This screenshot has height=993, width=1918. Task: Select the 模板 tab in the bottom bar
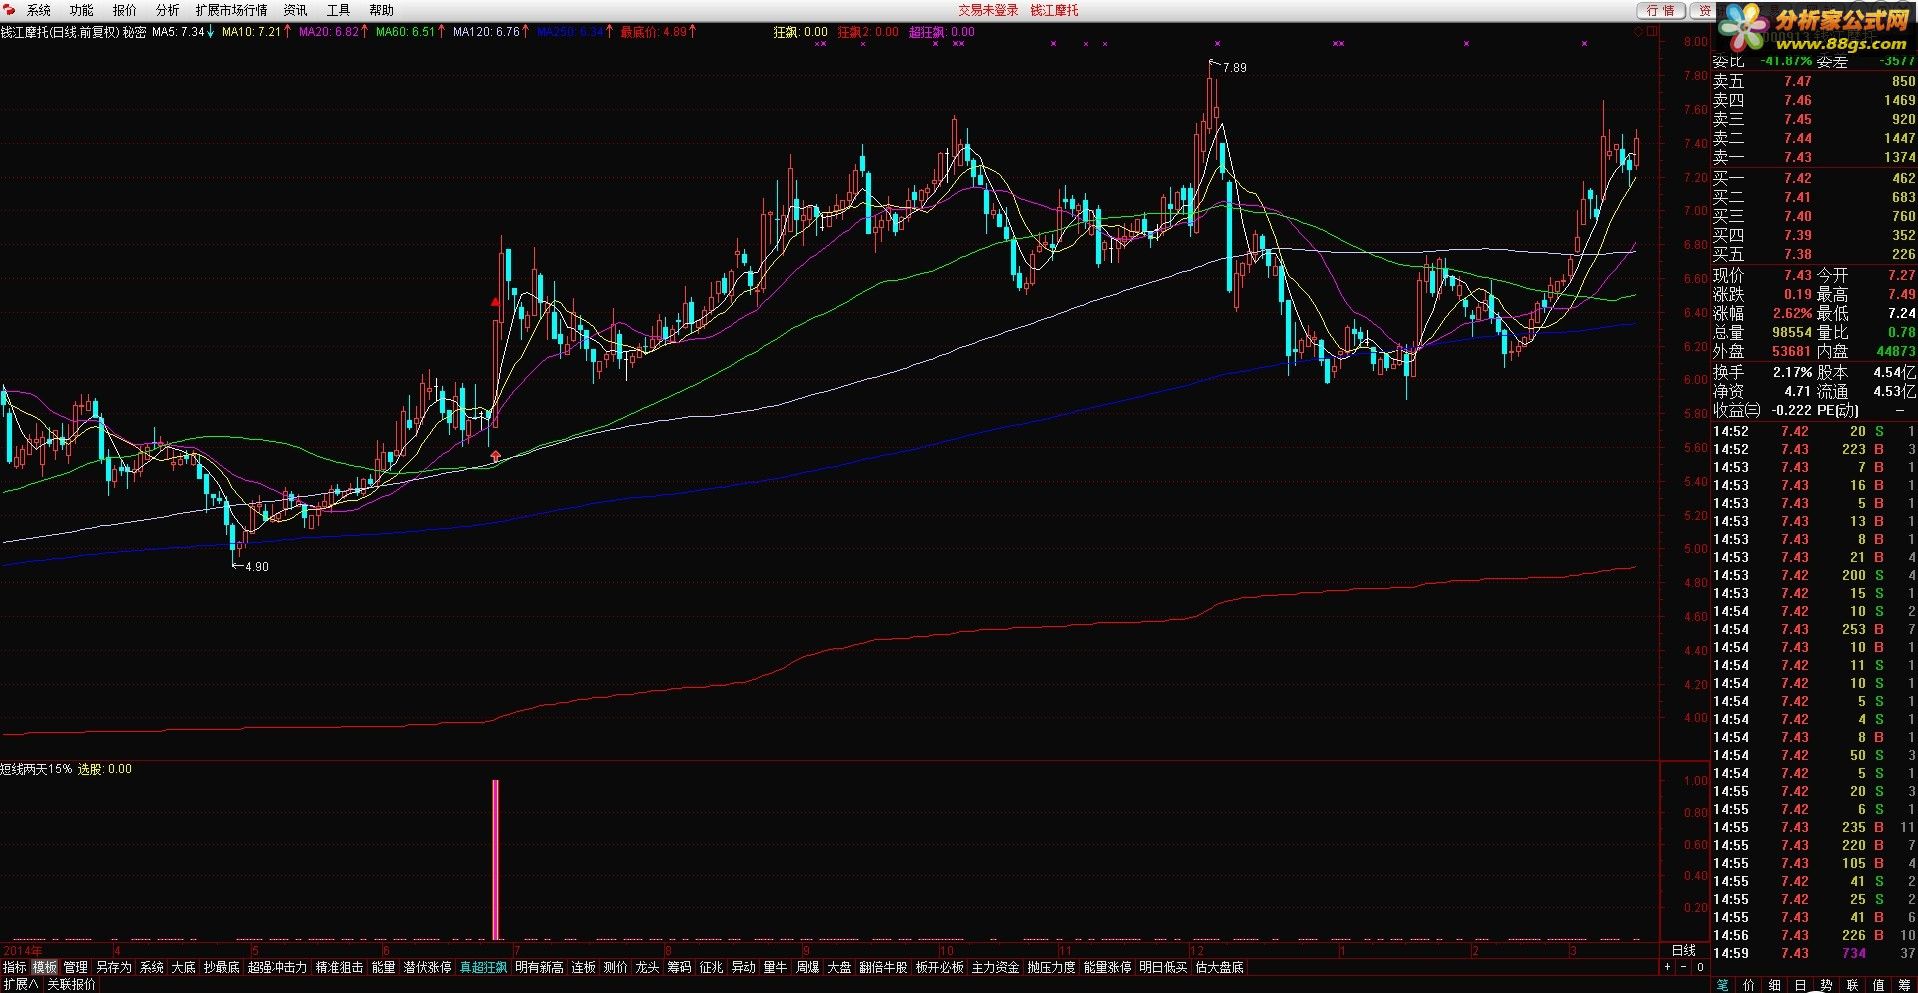45,967
